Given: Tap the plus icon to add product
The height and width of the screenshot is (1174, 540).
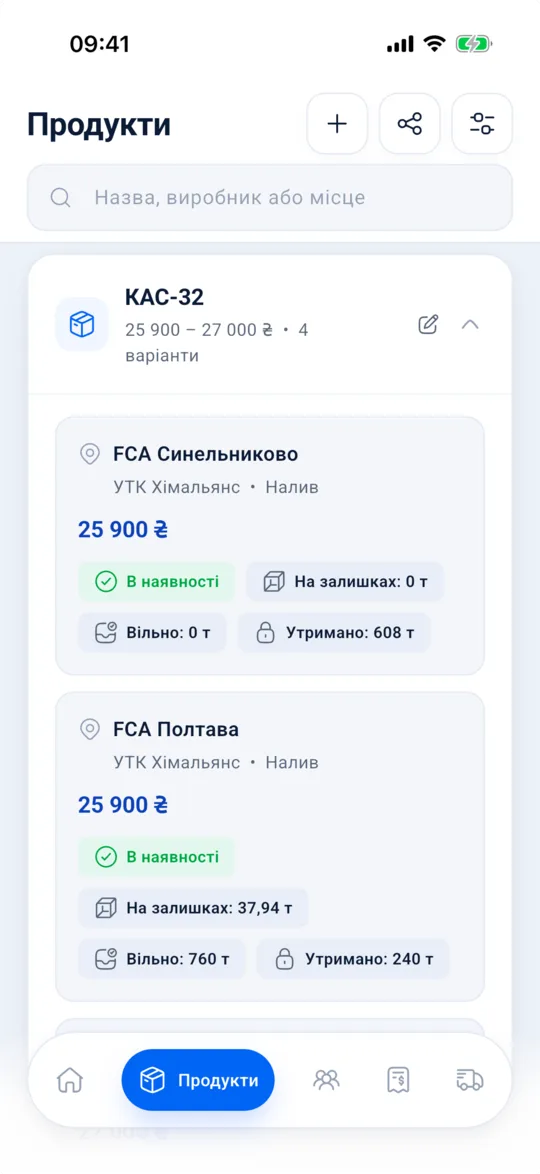Looking at the screenshot, I should click(337, 124).
